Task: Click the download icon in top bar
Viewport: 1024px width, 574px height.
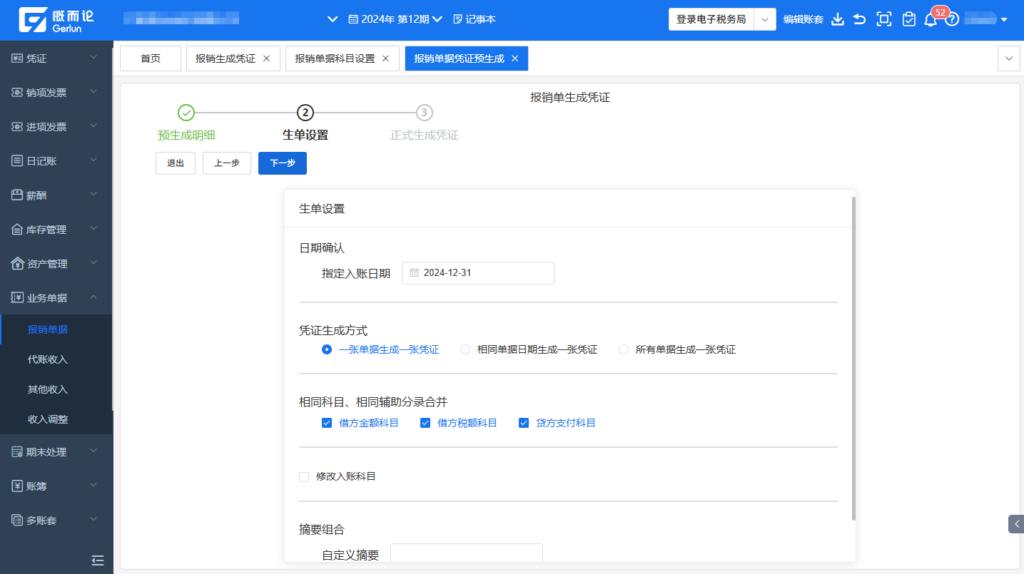Action: 838,19
